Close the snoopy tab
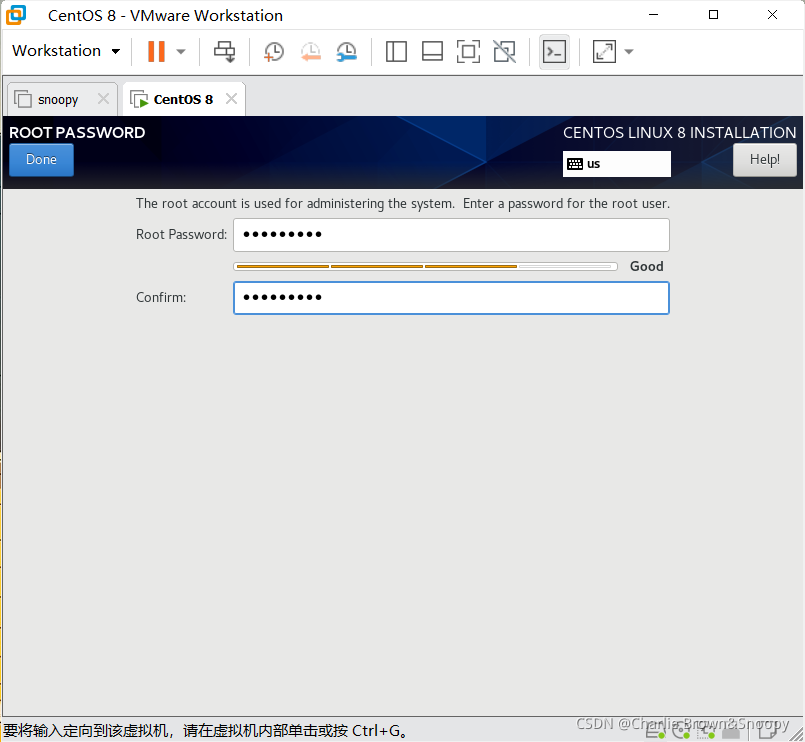The width and height of the screenshot is (805, 742). (x=103, y=99)
